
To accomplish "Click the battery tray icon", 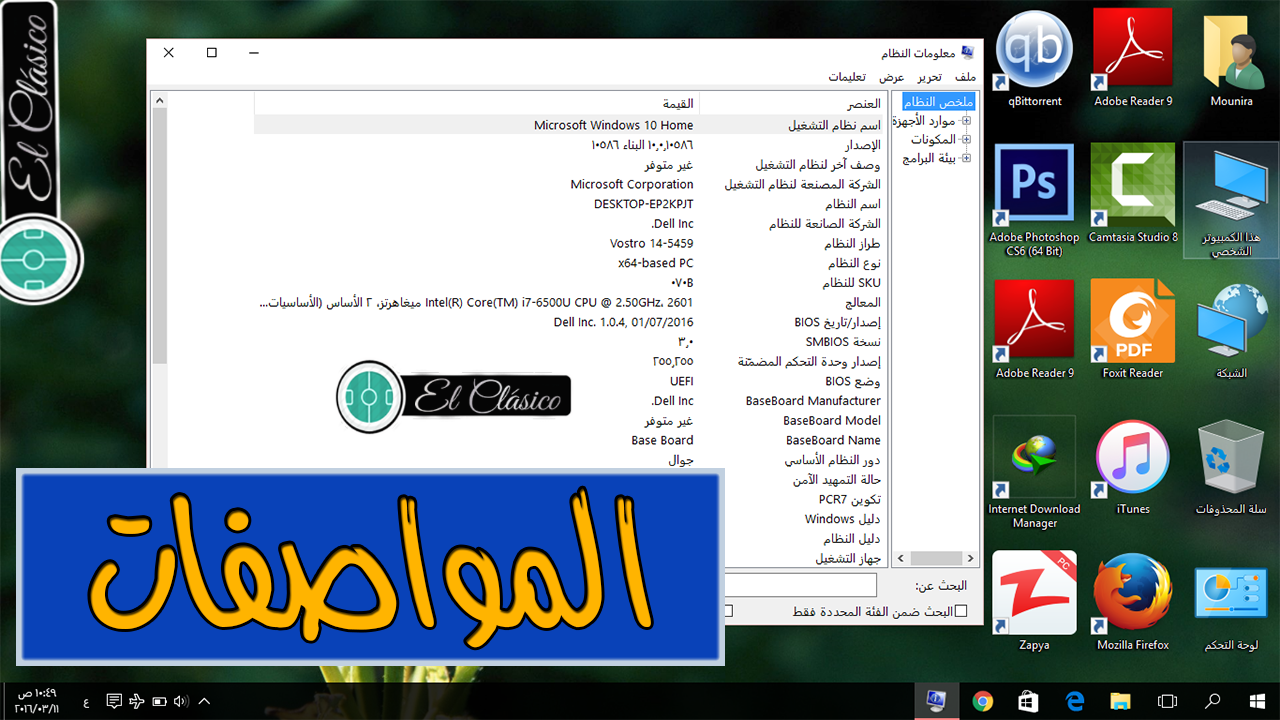I will [x=159, y=702].
